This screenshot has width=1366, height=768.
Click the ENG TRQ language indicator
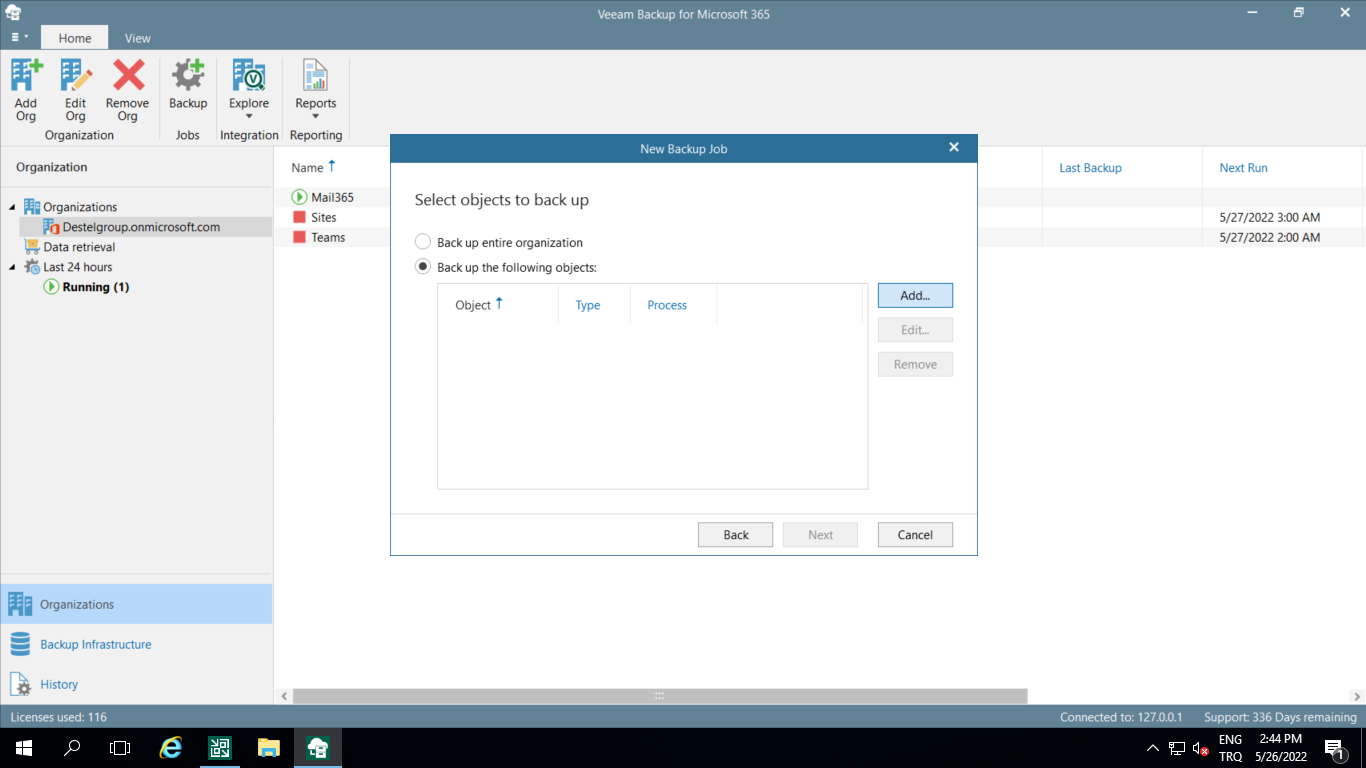coord(1230,748)
